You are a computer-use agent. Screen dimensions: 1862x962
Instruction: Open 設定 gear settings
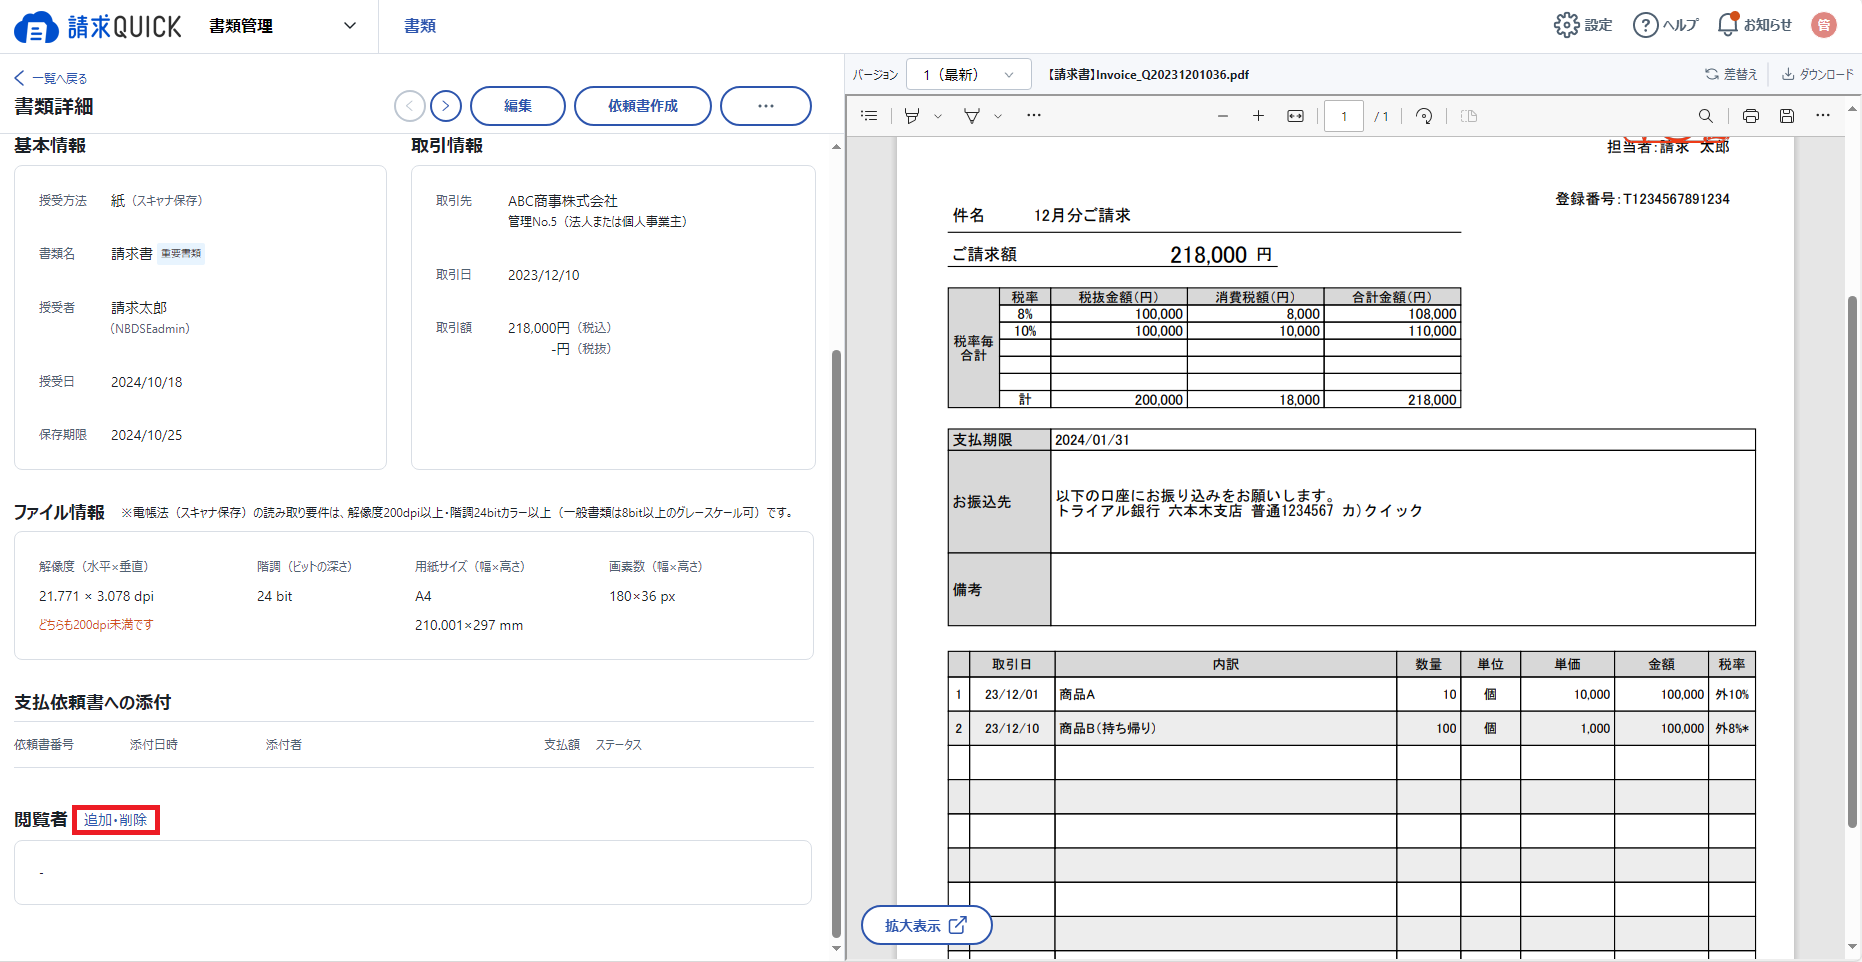point(1583,25)
